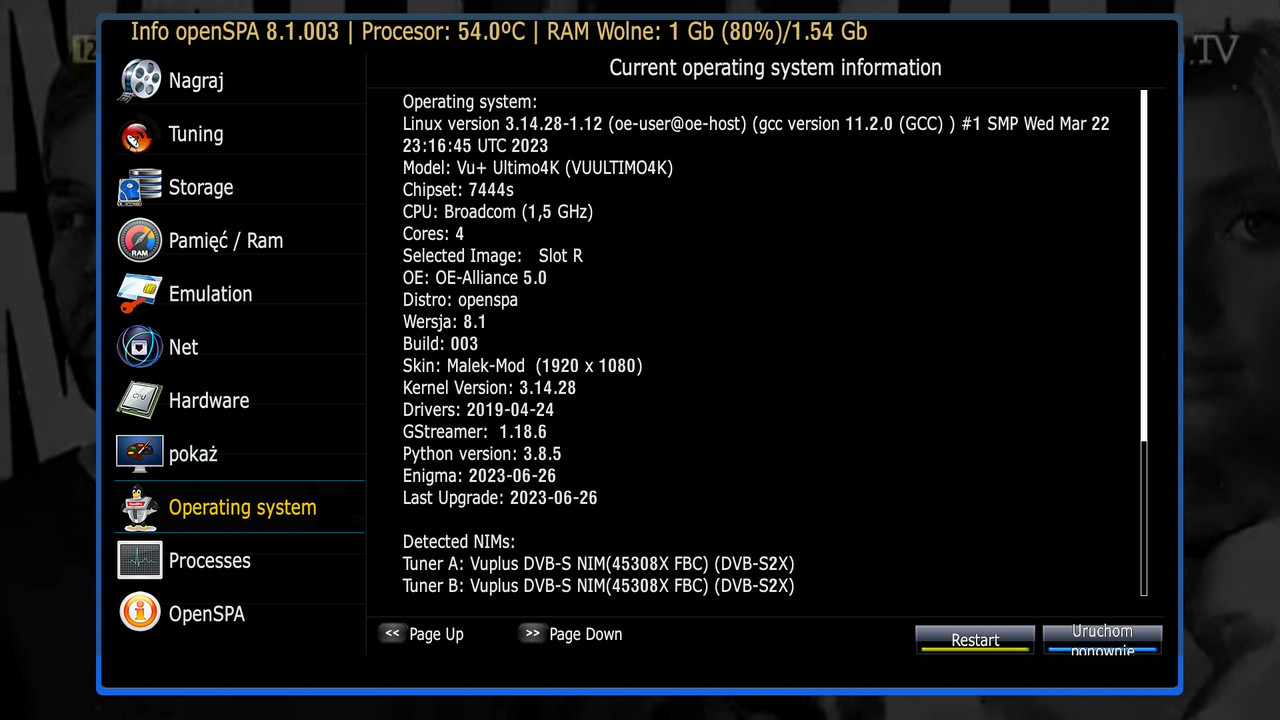Click the Selected Image: Slot R line
This screenshot has height=720, width=1280.
pos(492,255)
